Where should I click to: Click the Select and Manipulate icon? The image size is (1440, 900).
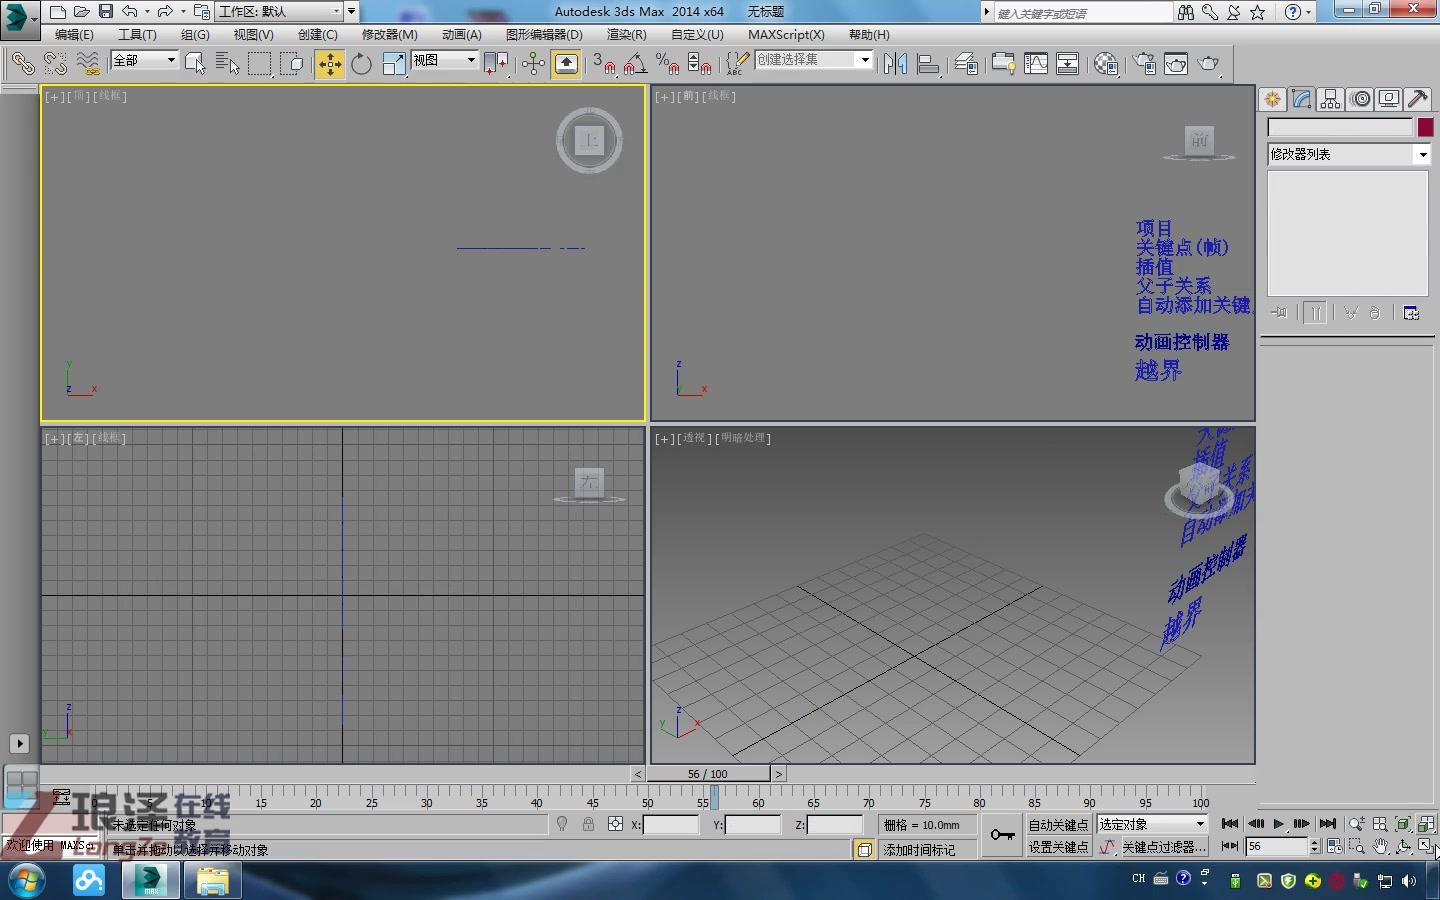[533, 64]
